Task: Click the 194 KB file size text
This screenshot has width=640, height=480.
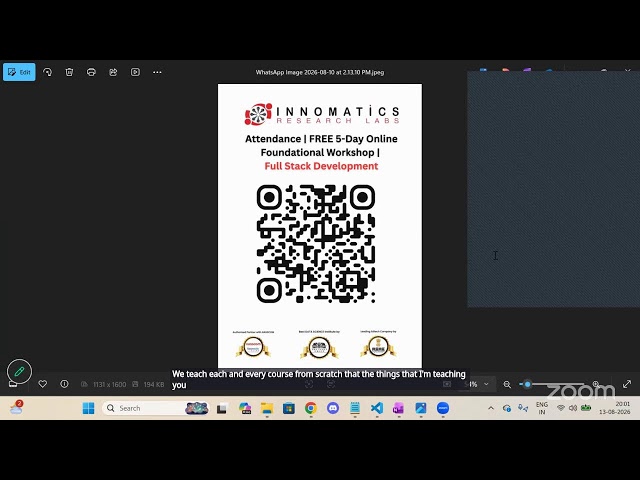Action: tap(154, 384)
